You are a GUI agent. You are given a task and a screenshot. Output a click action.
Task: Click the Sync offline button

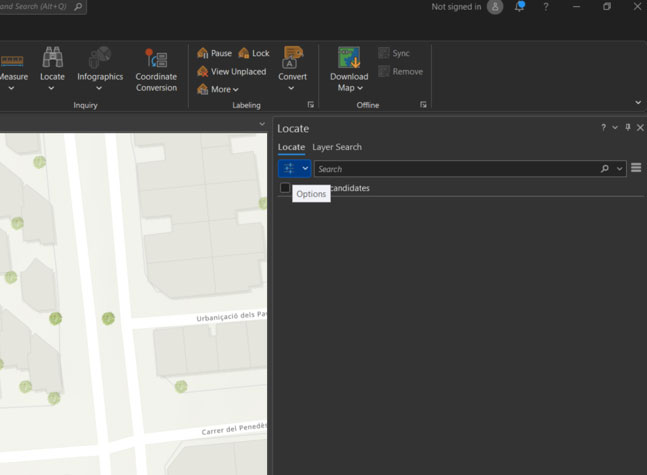[x=394, y=53]
